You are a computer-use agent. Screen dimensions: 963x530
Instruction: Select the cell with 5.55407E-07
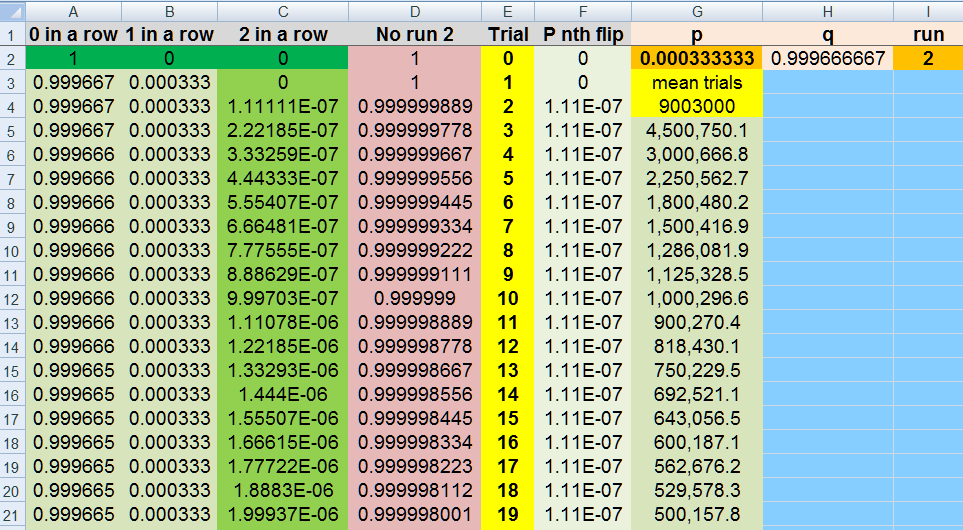pos(283,202)
